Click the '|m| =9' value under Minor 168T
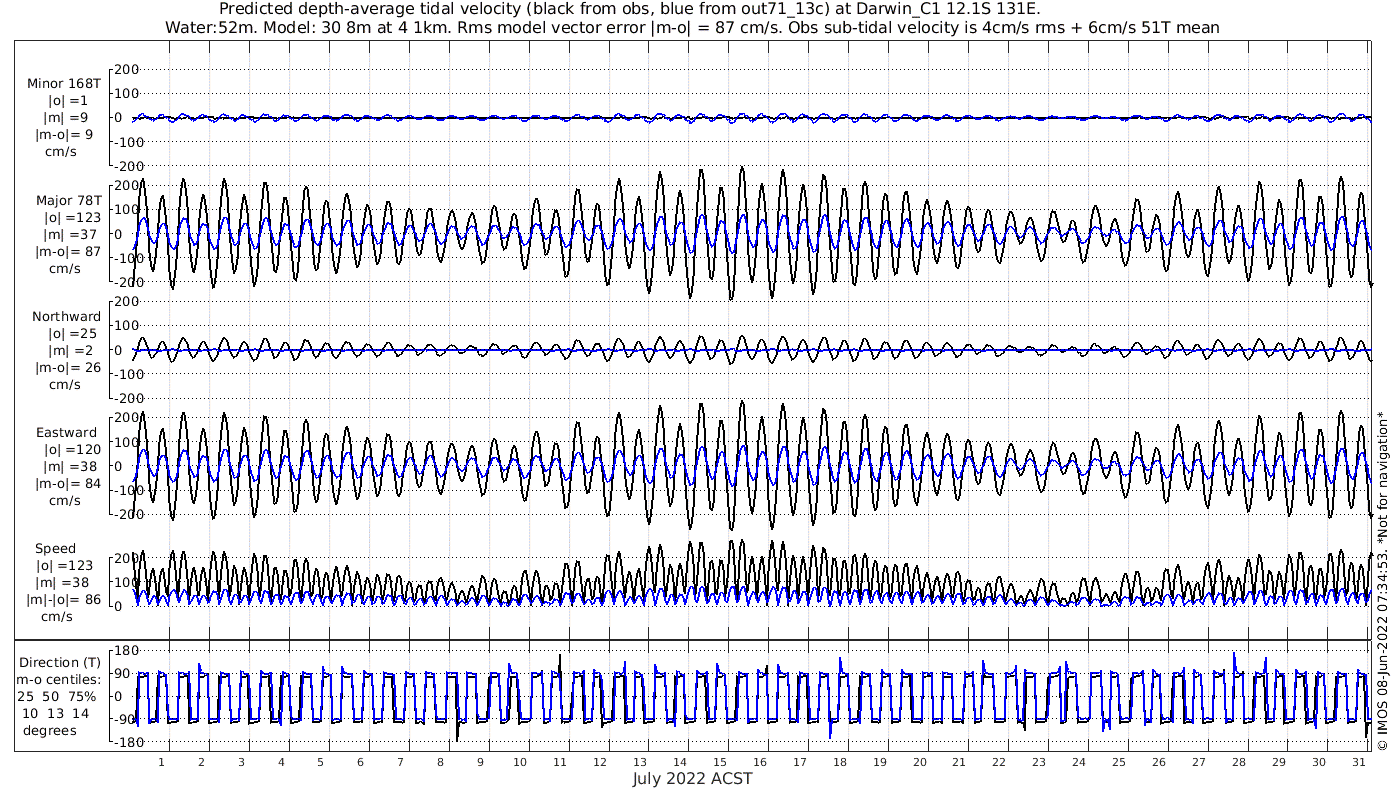 pos(68,118)
